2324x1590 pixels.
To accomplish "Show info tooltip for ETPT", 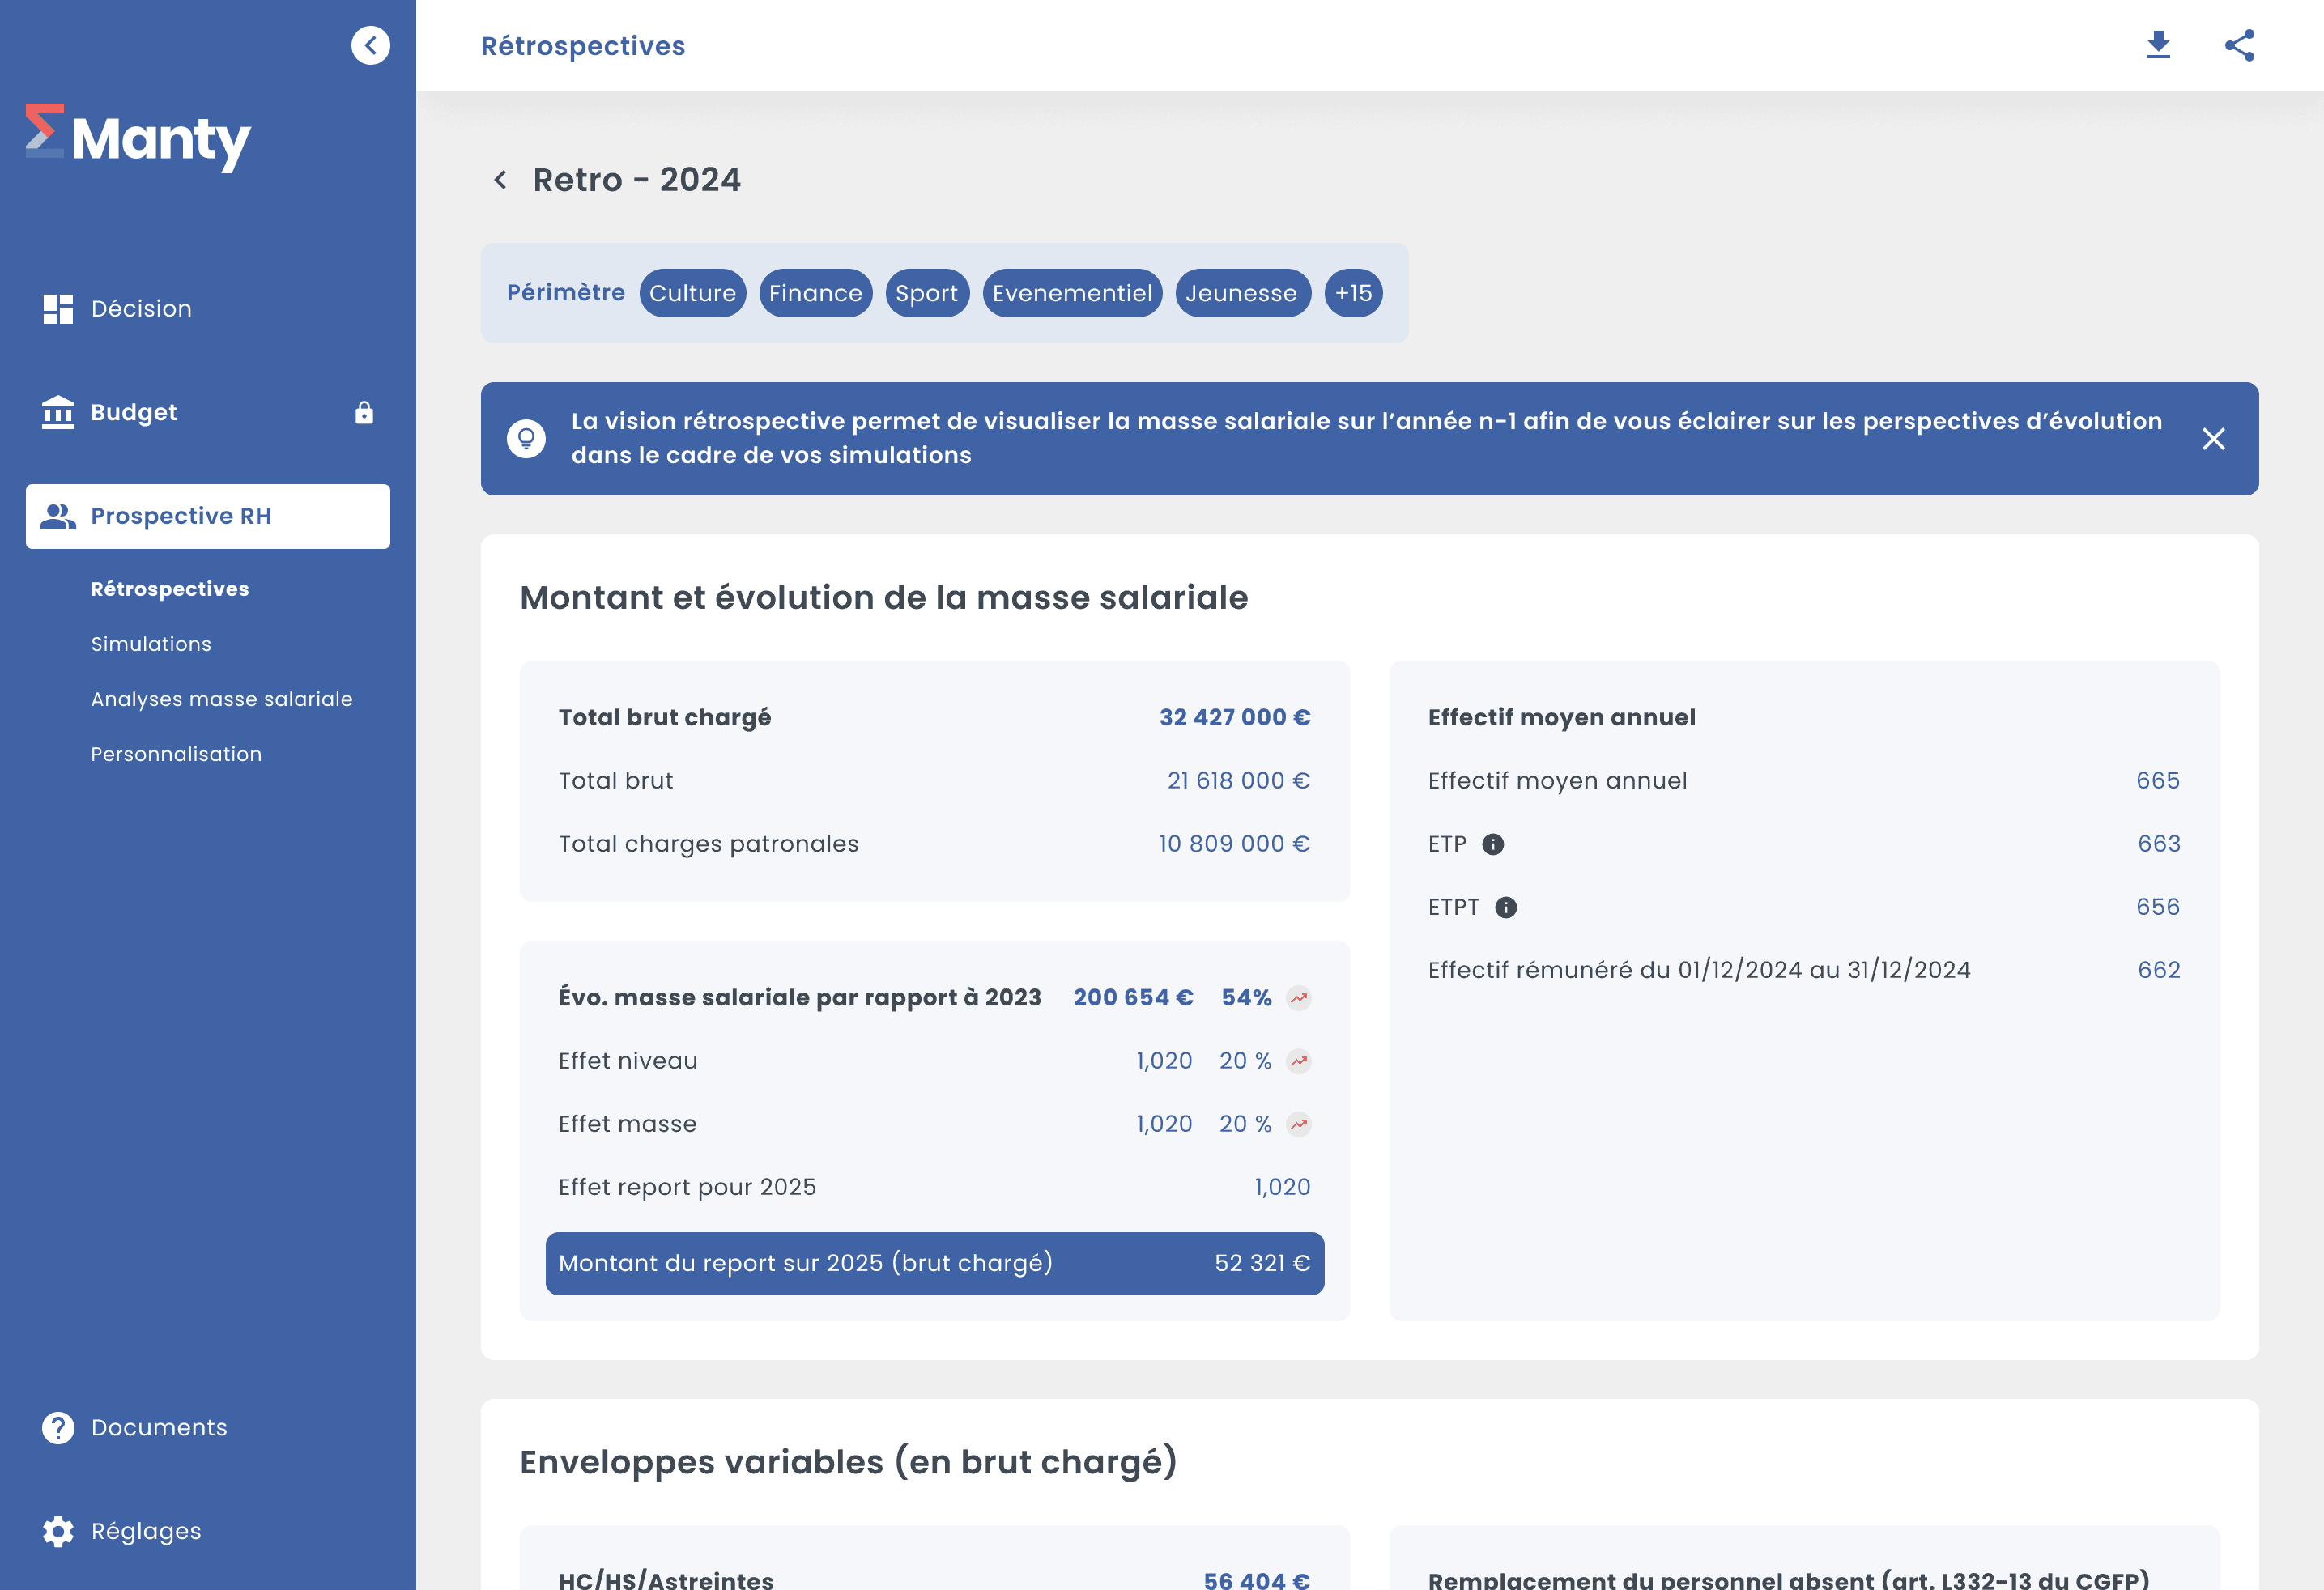I will coord(1505,907).
